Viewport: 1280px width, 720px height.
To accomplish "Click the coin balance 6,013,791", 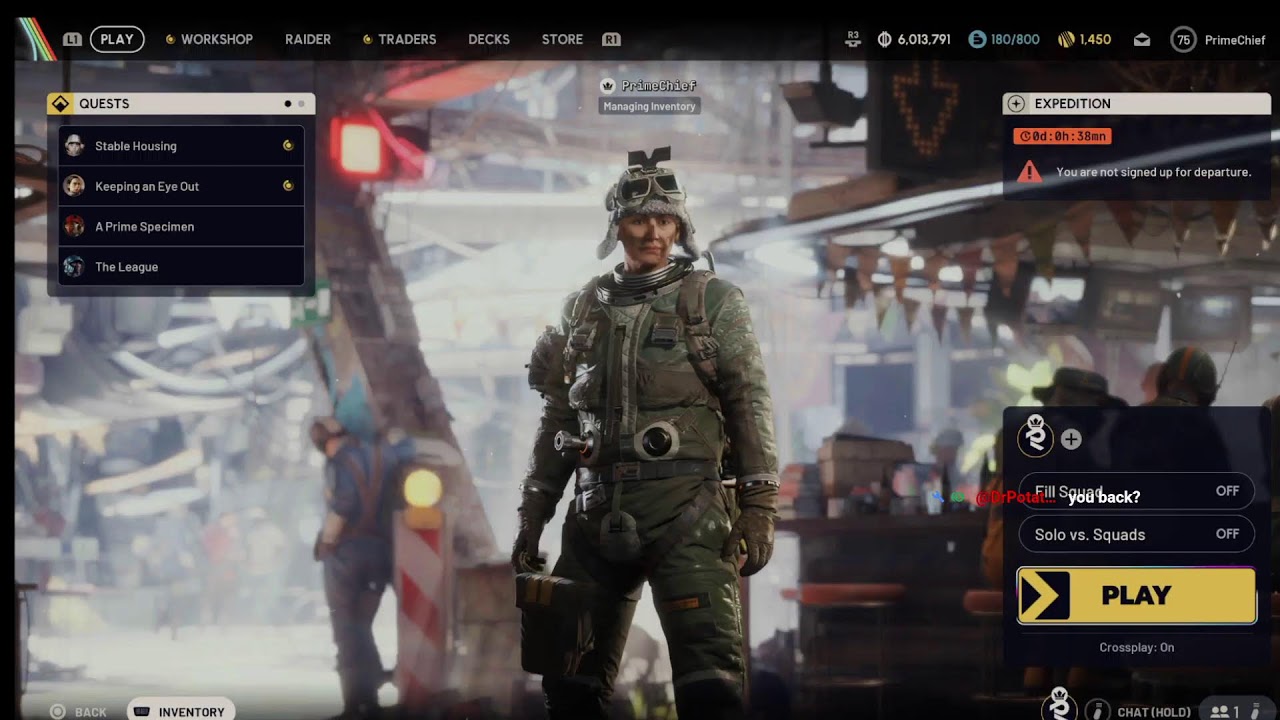I will [914, 39].
